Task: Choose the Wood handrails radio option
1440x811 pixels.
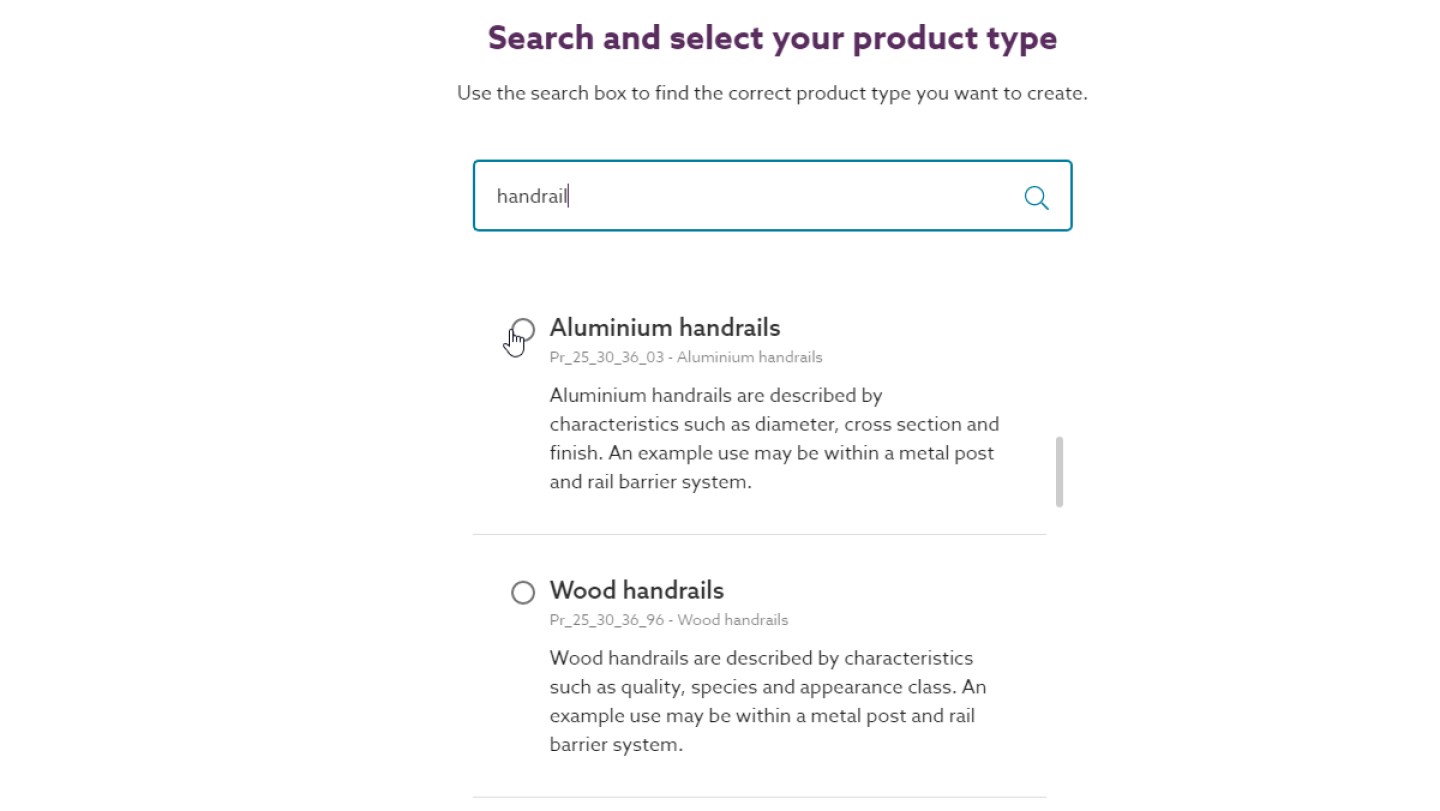Action: tap(523, 593)
